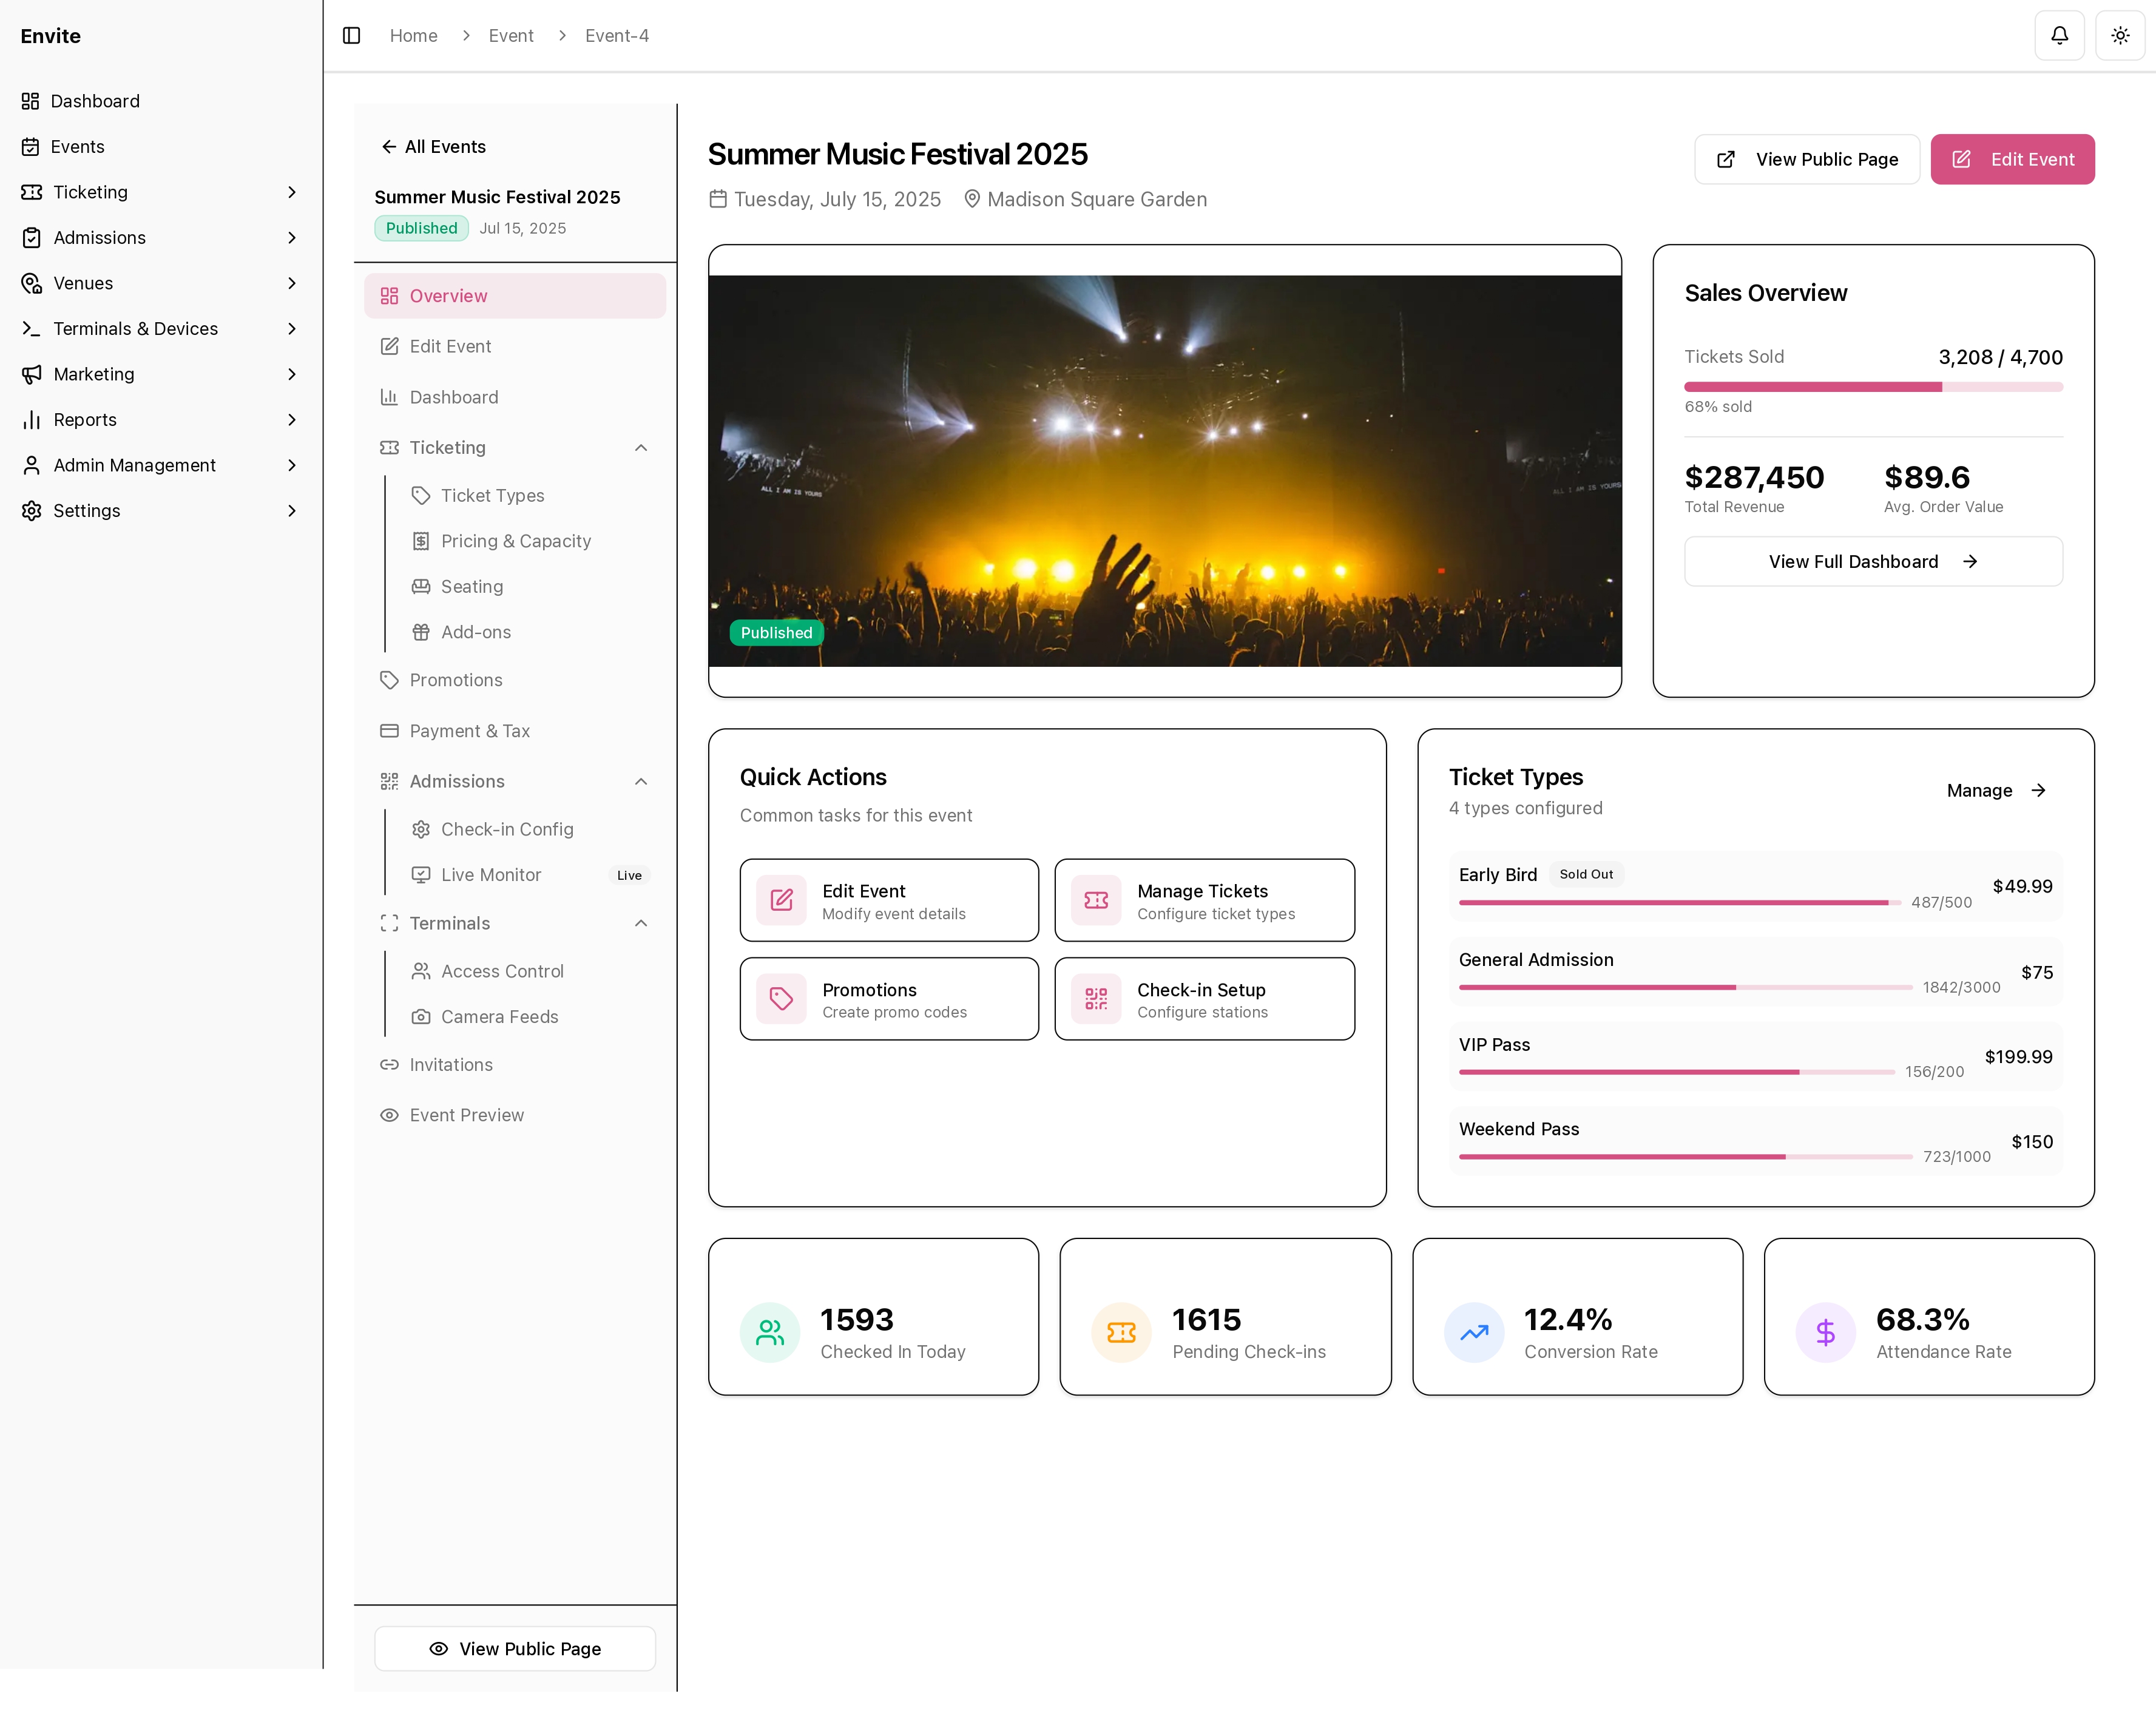Click the VIP Pass row

(1756, 1056)
